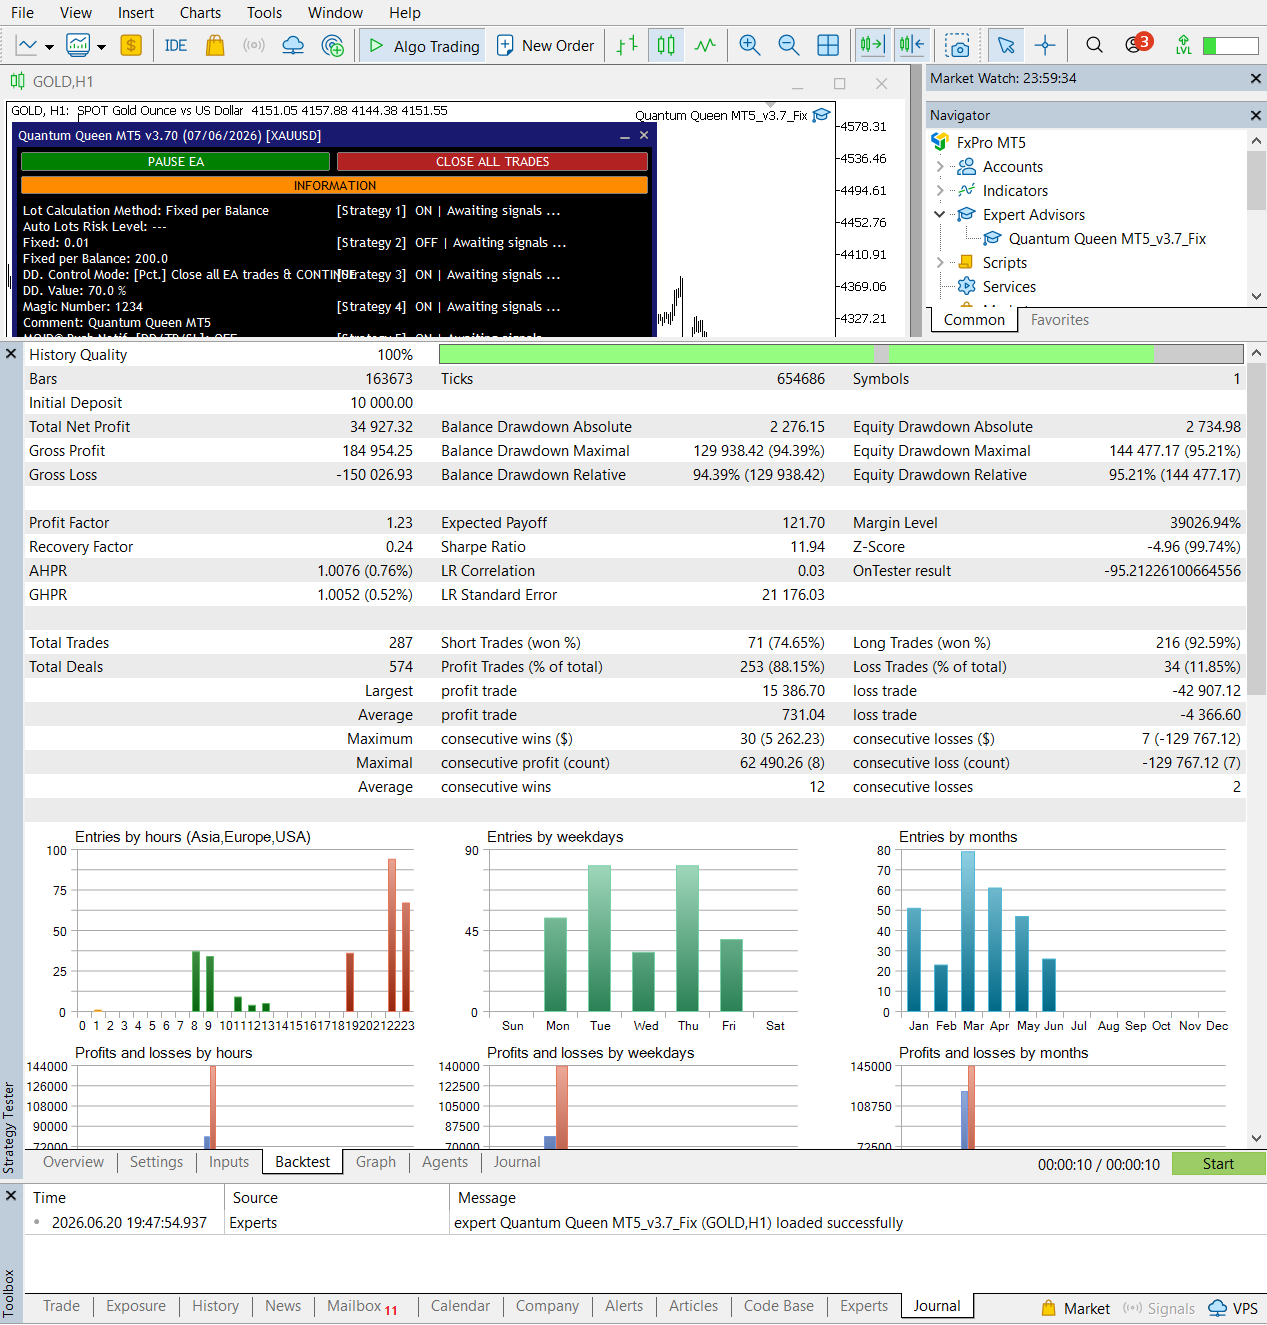Expand the Indicators node in Navigator
Viewport: 1267px width, 1325px height.
click(940, 191)
